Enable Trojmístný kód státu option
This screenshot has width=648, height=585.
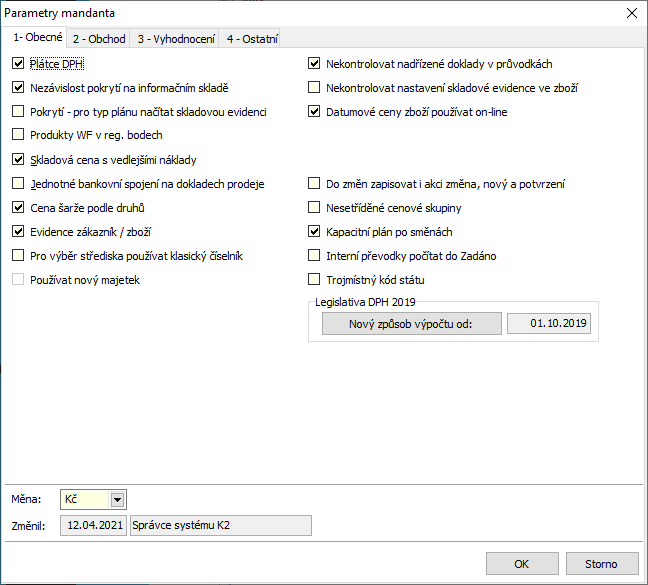(314, 279)
